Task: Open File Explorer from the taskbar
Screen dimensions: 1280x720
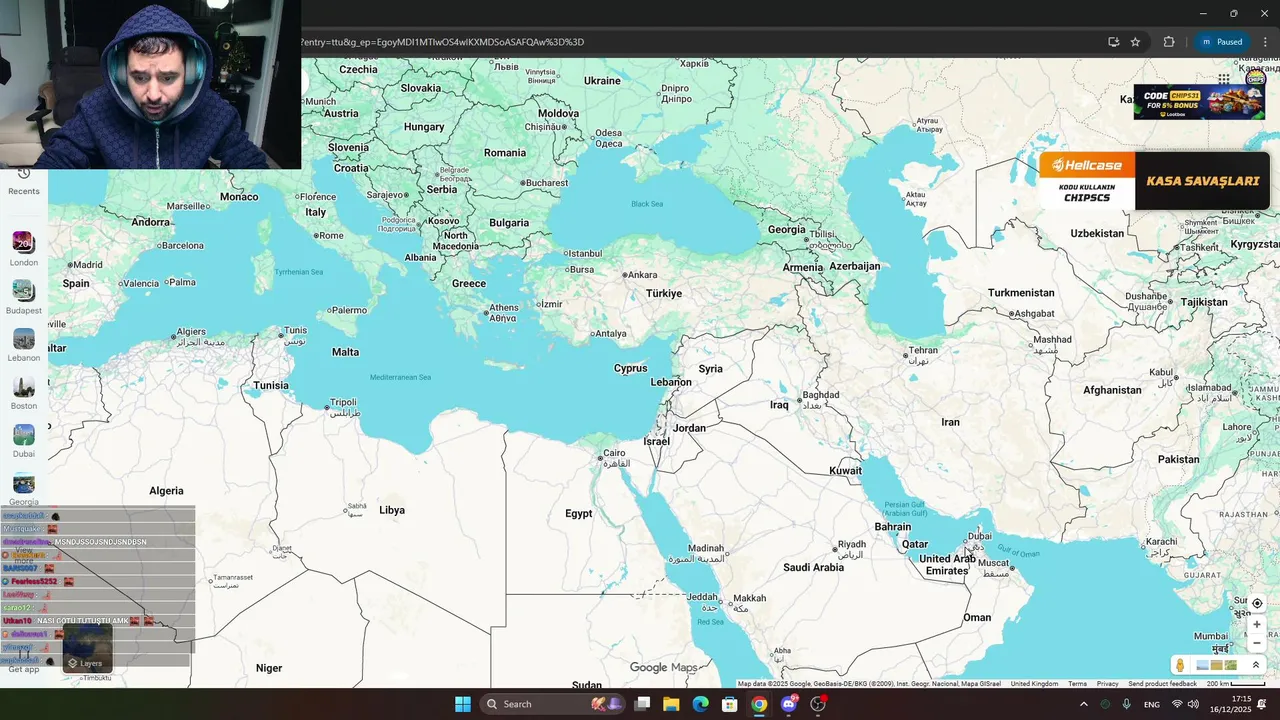Action: coord(671,704)
